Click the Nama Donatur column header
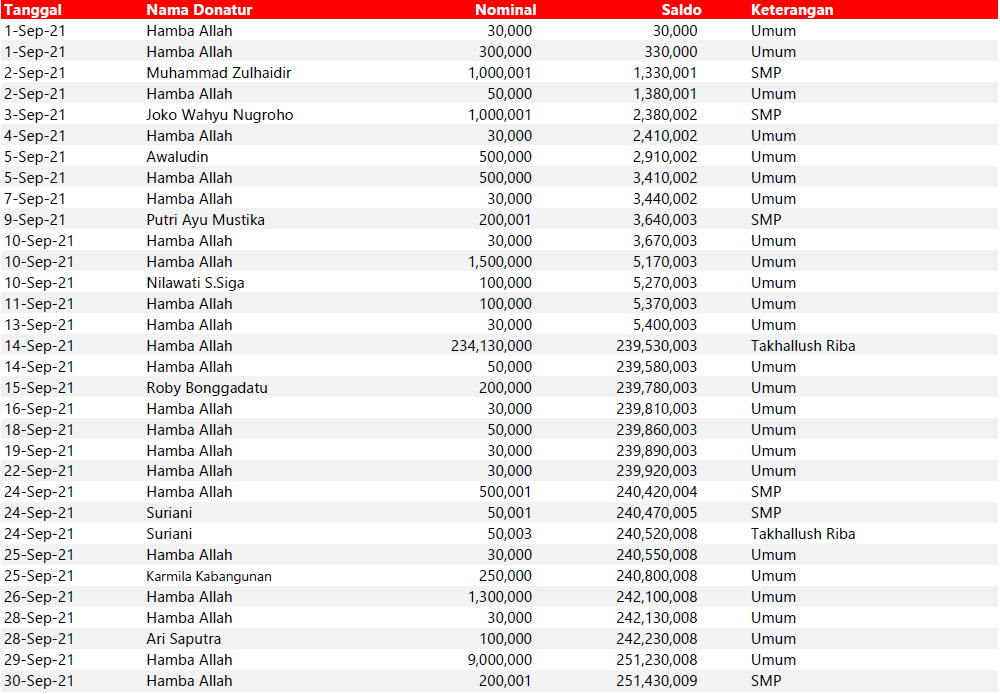 click(x=199, y=10)
